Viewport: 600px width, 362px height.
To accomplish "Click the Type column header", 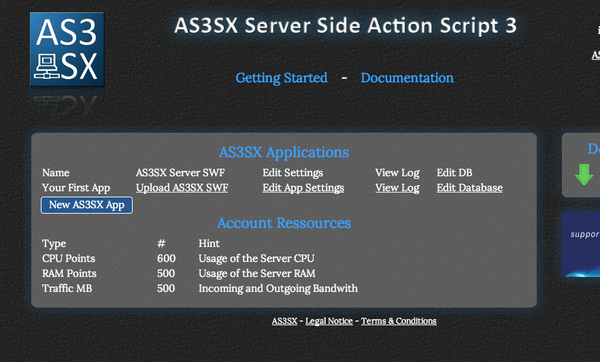I will point(54,244).
